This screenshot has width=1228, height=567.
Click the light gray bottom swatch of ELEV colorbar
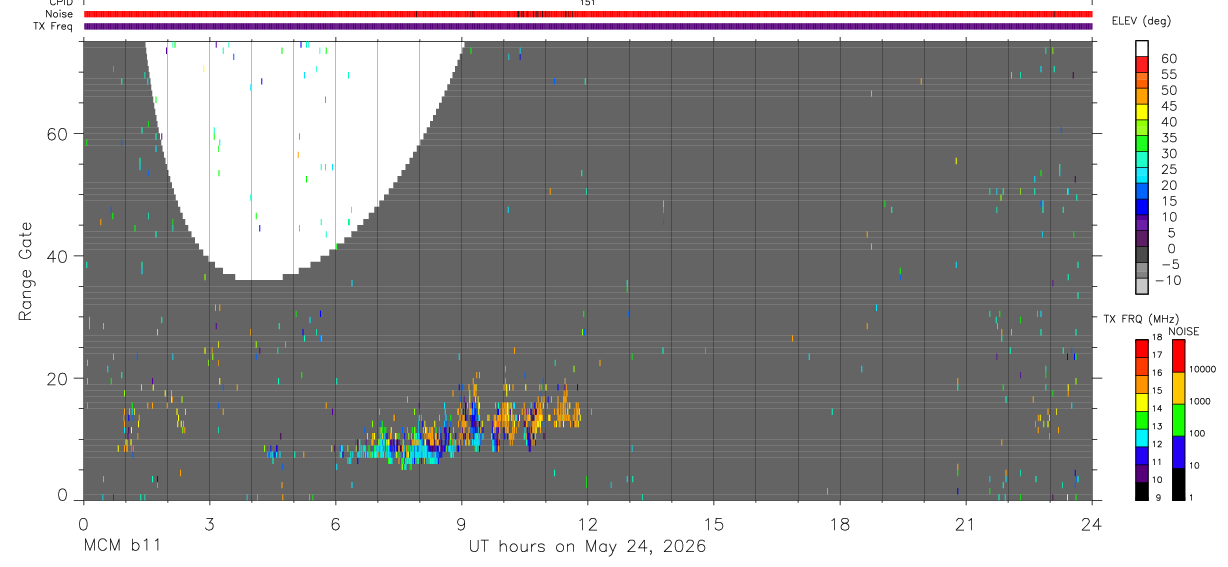(x=1141, y=288)
